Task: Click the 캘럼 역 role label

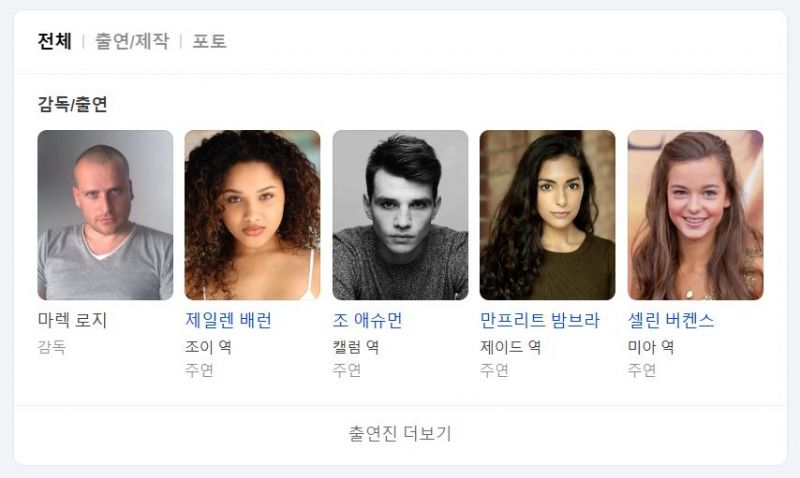Action: pyautogui.click(x=356, y=347)
